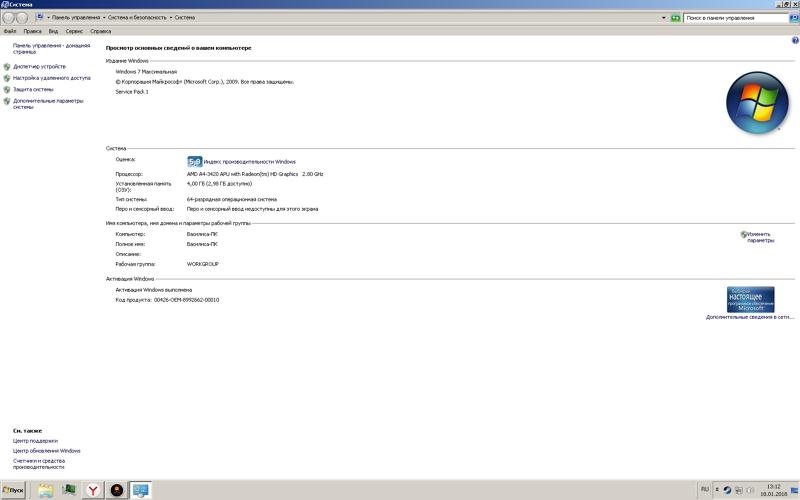Click the 64-разрядная операционная система text
The image size is (800, 500).
(x=232, y=200)
